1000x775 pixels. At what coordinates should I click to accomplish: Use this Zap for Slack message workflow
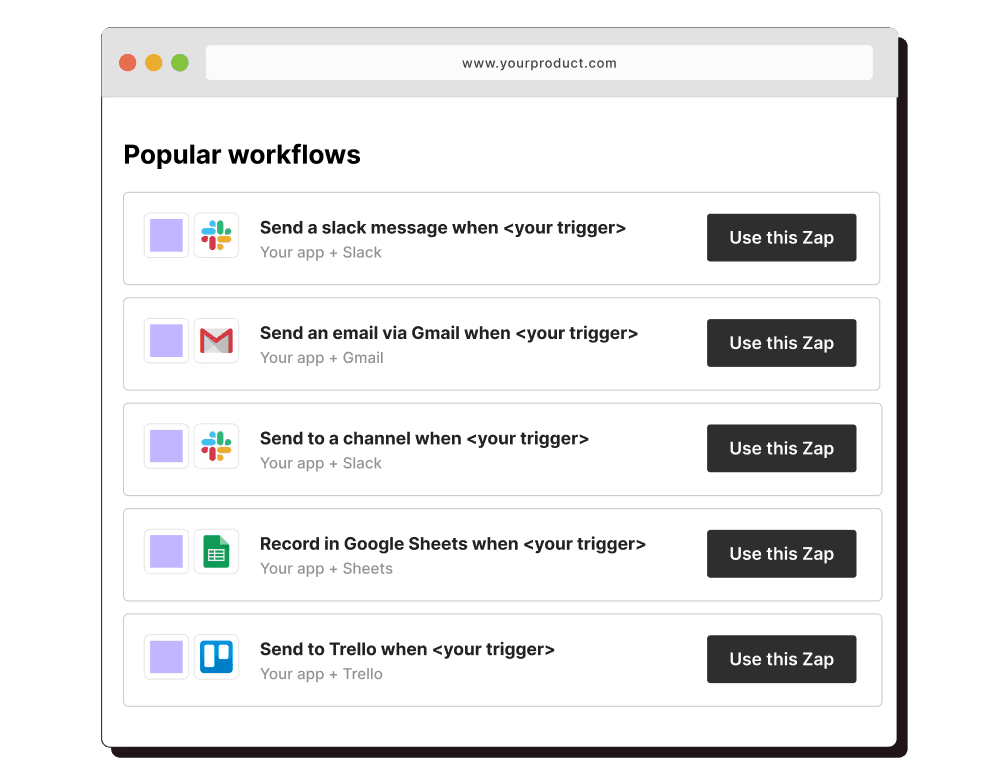pyautogui.click(x=781, y=237)
